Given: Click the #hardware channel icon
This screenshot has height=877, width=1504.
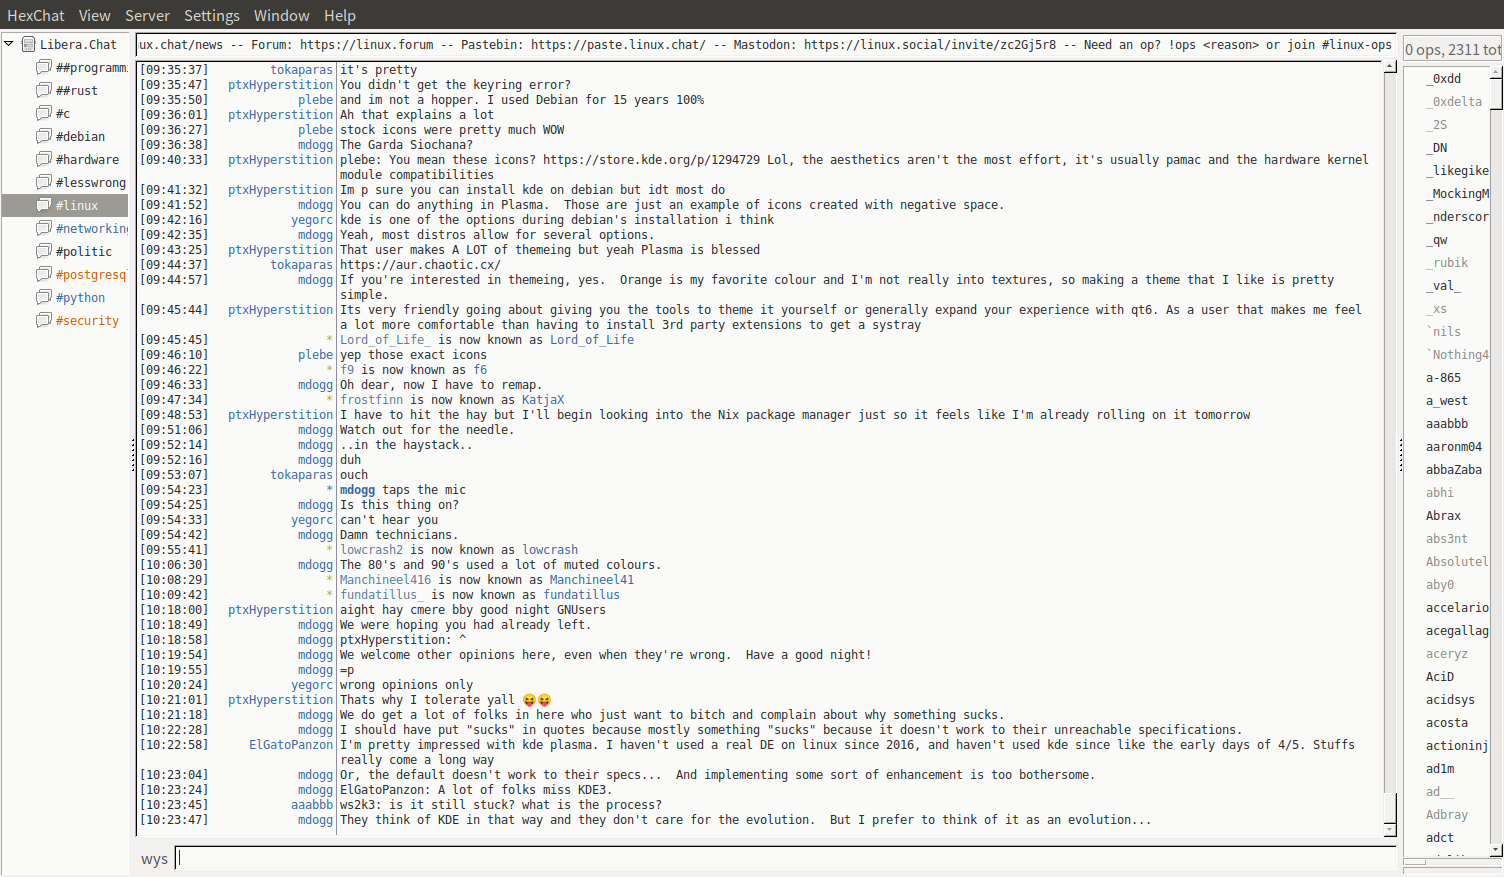Looking at the screenshot, I should click(x=44, y=159).
